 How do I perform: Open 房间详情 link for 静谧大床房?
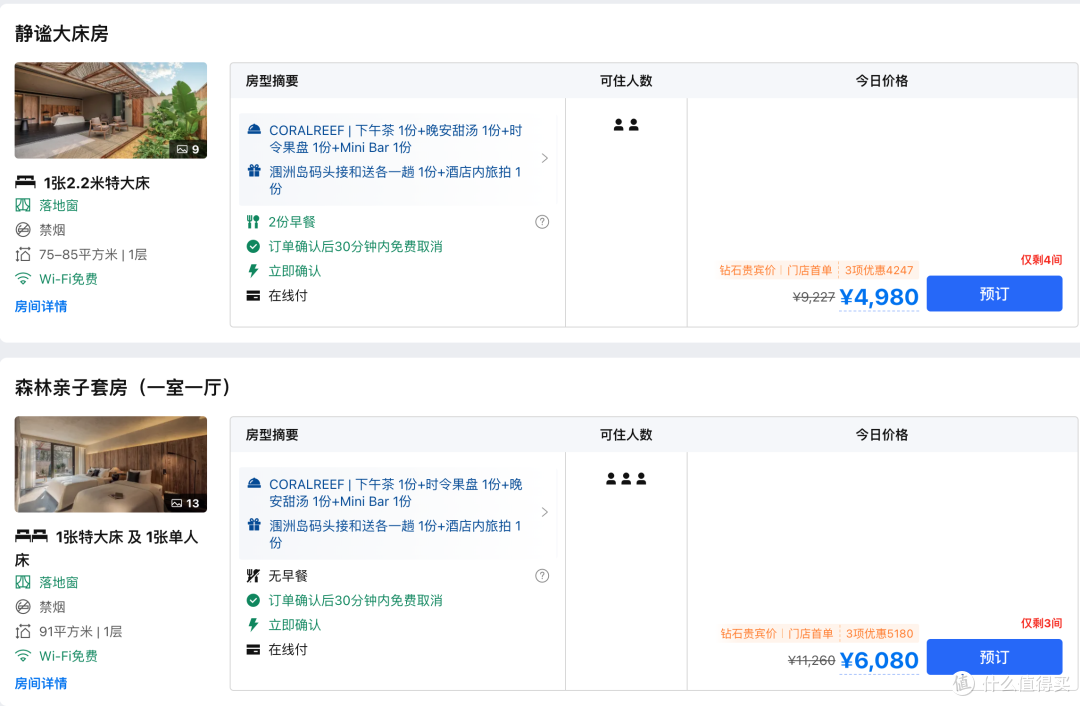pyautogui.click(x=41, y=307)
